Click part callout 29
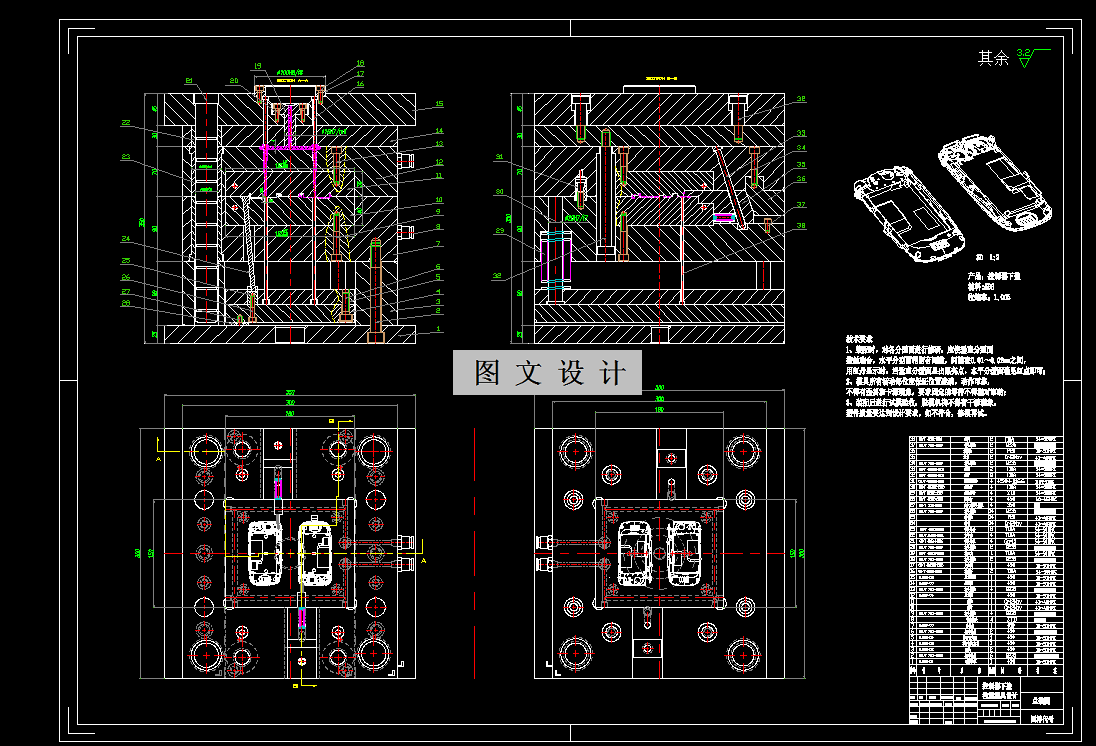The width and height of the screenshot is (1096, 746). pos(499,231)
